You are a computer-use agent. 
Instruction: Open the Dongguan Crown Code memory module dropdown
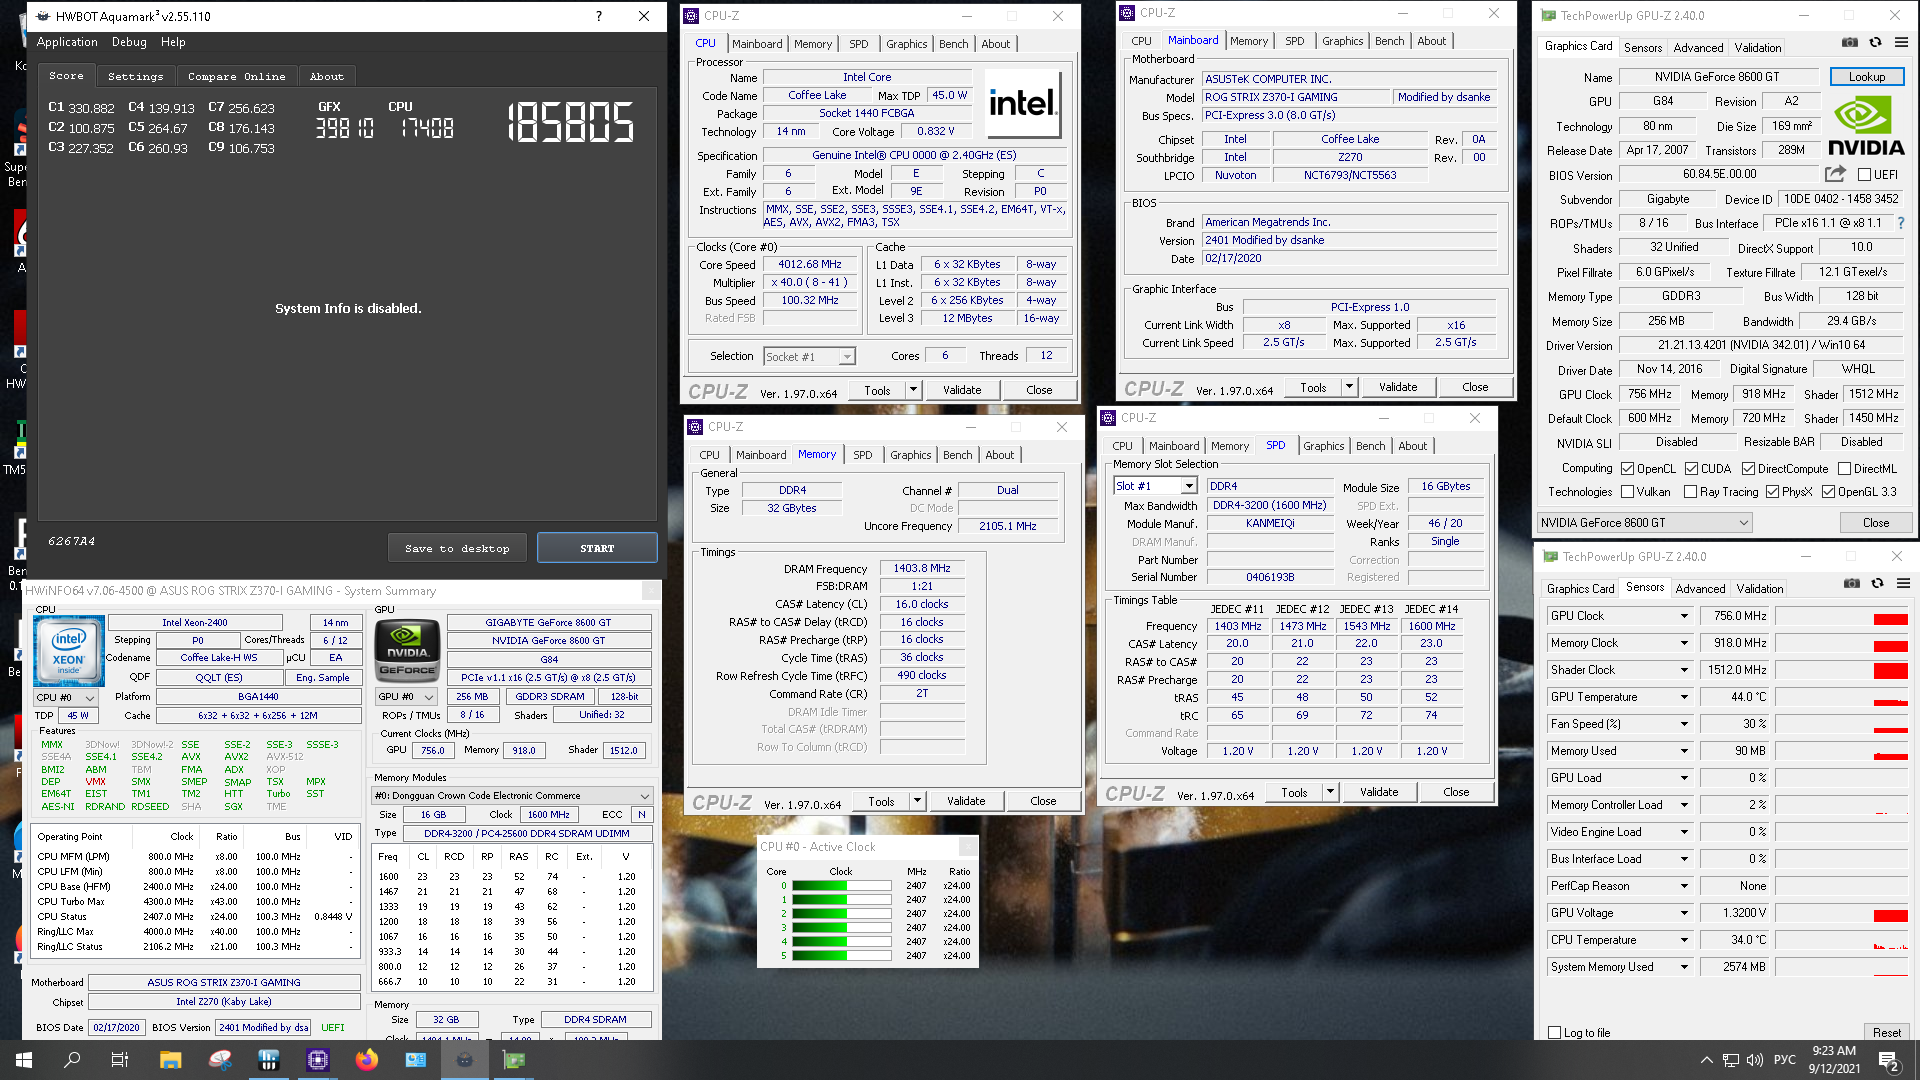(x=512, y=796)
